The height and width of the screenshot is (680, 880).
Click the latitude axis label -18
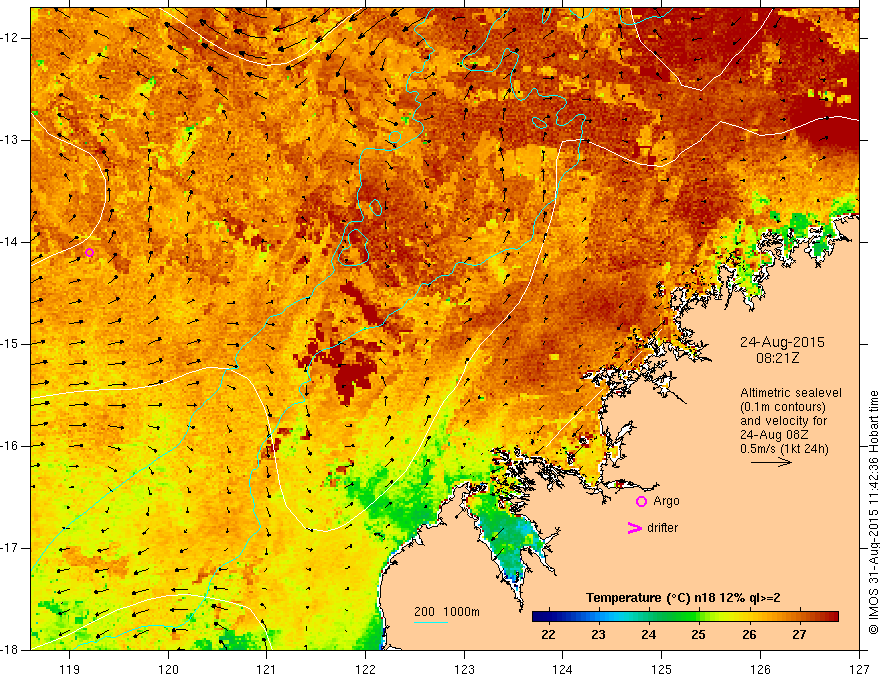(x=10, y=650)
